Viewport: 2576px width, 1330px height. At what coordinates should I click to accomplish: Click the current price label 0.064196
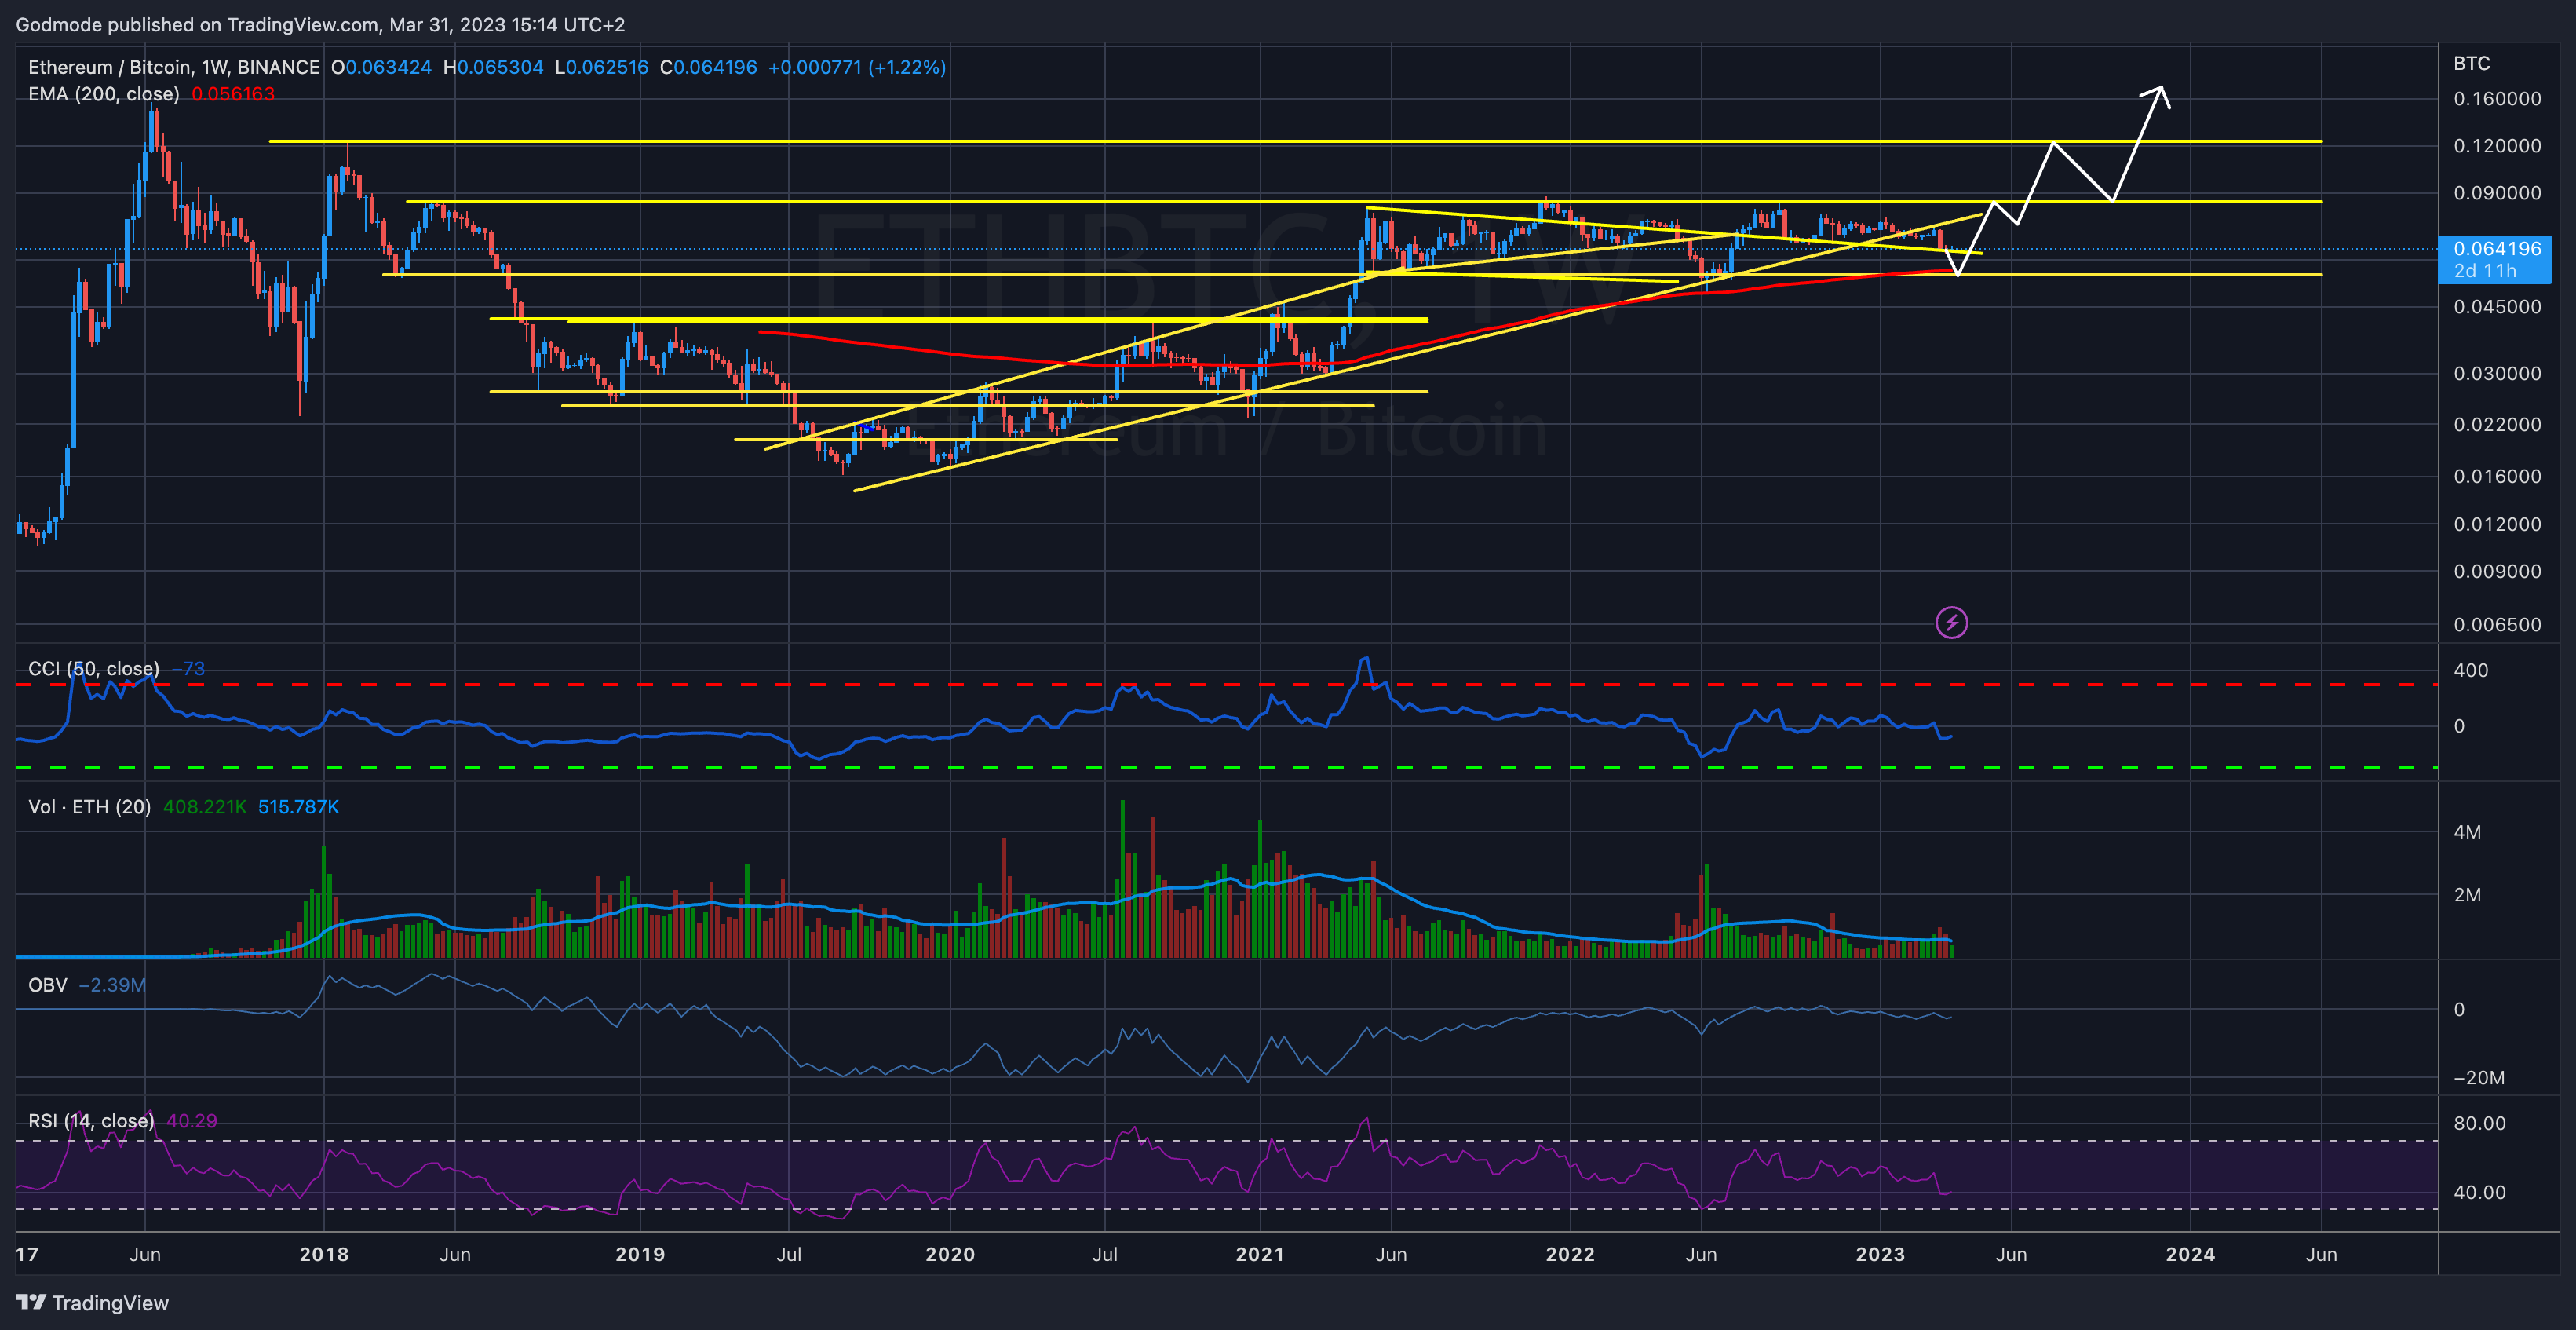(2496, 249)
